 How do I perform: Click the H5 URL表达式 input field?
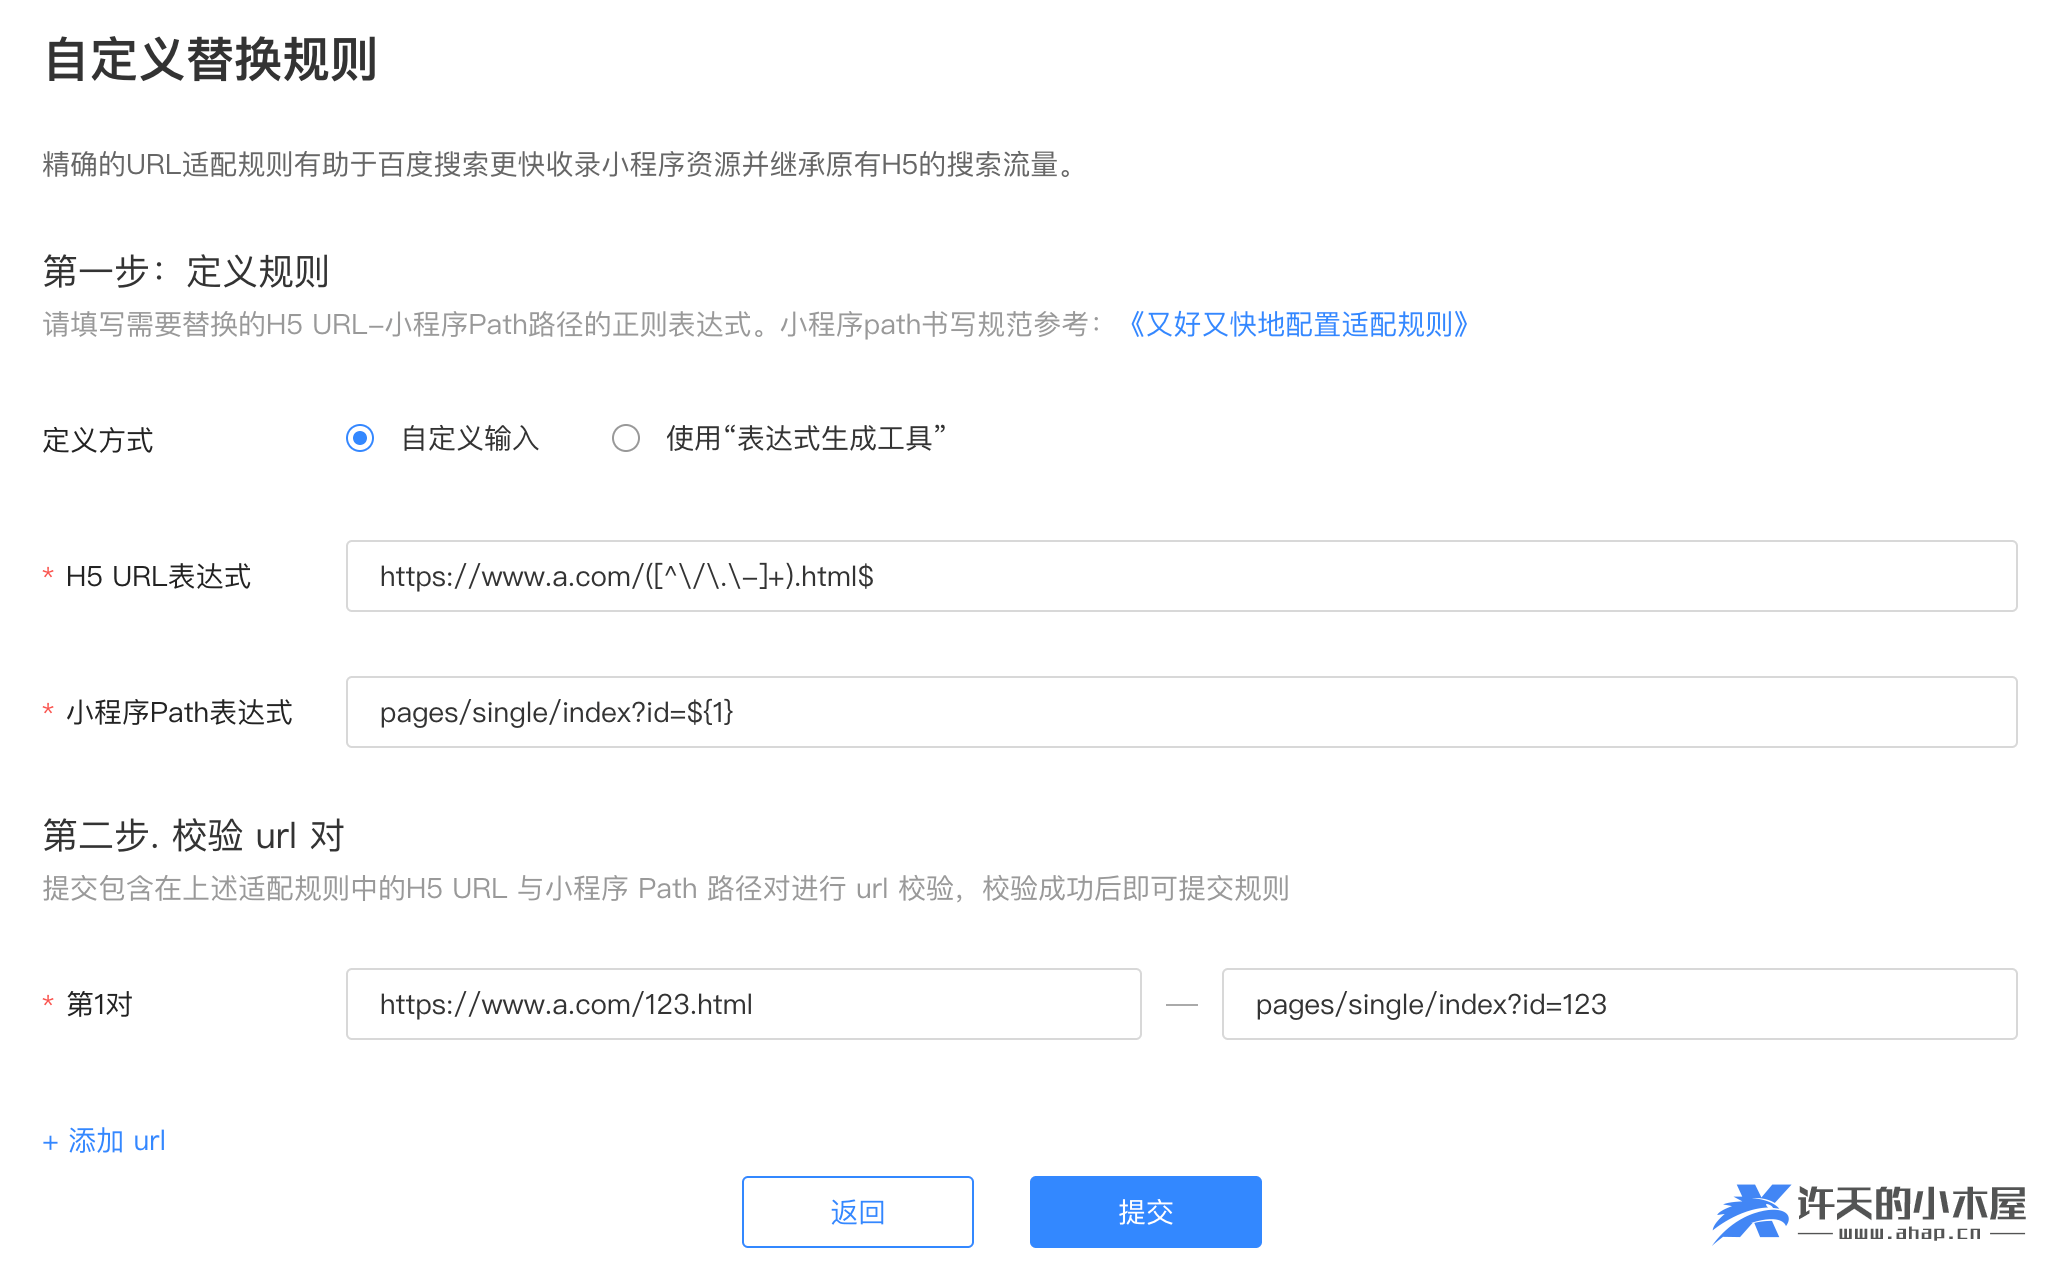tap(1181, 576)
